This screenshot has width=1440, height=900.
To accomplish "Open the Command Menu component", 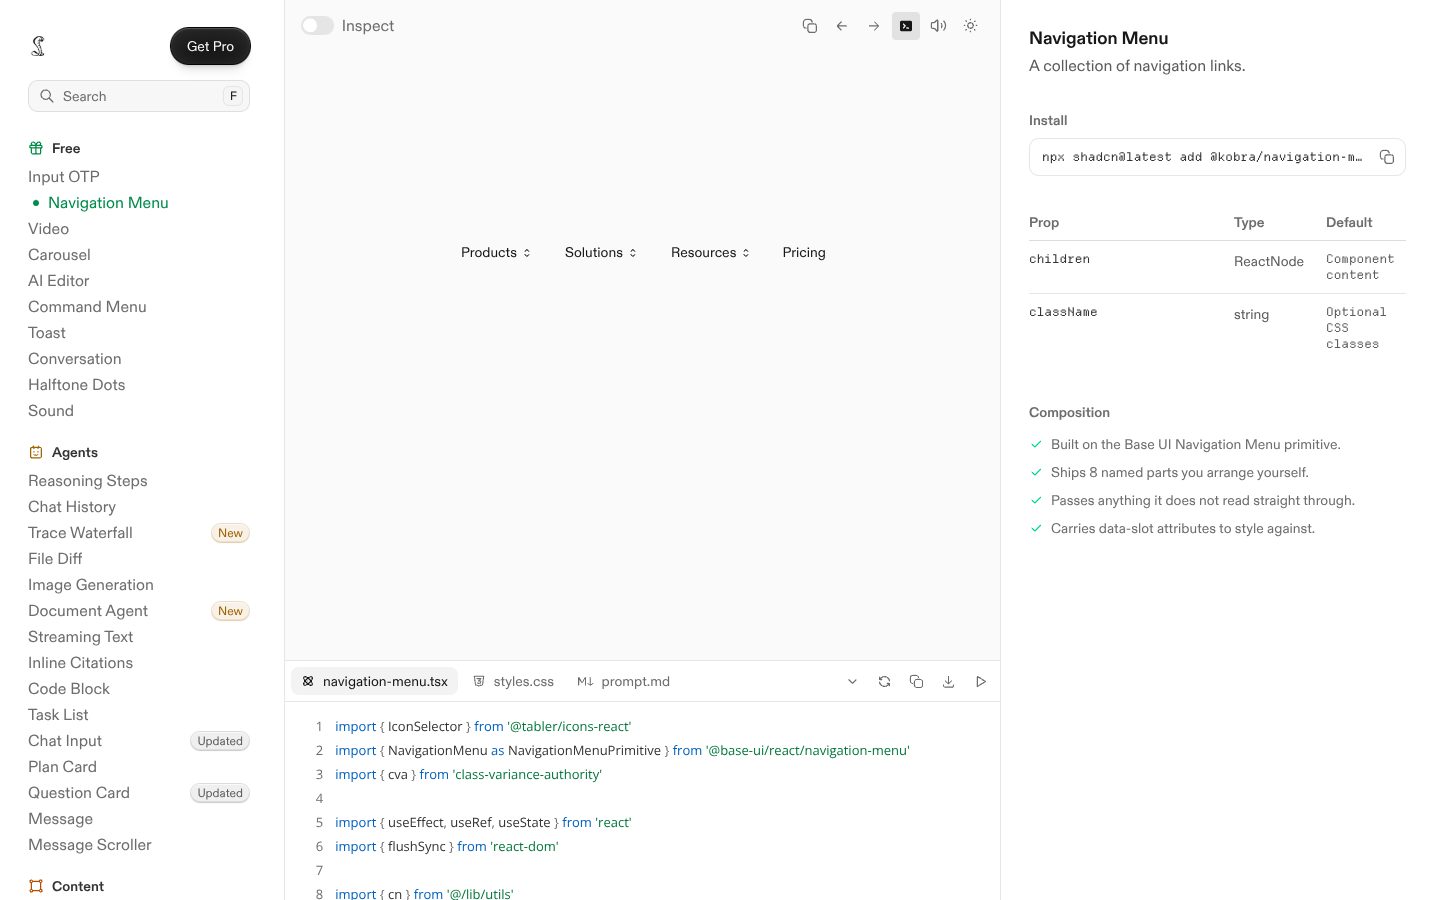I will click(87, 307).
